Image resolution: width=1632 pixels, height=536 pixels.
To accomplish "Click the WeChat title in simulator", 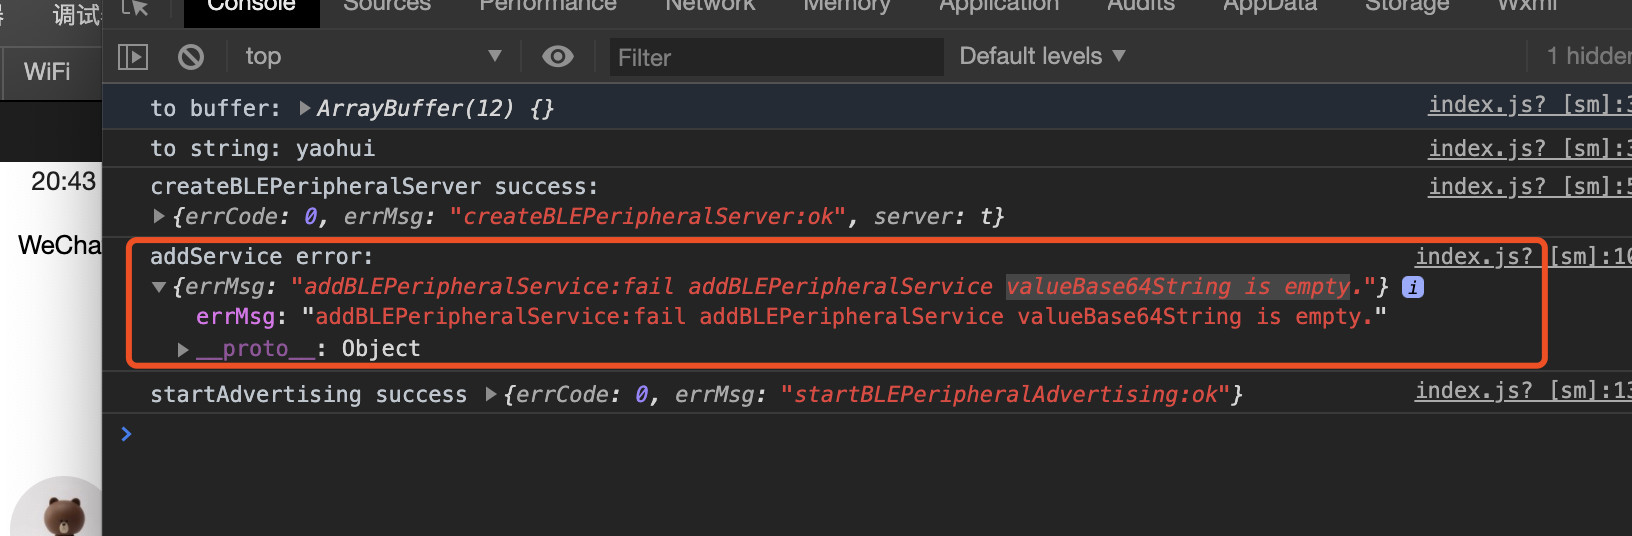I will tap(59, 245).
